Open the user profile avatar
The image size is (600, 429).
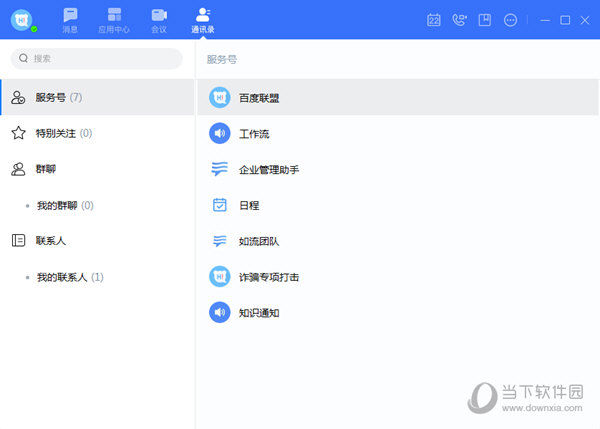tap(21, 20)
